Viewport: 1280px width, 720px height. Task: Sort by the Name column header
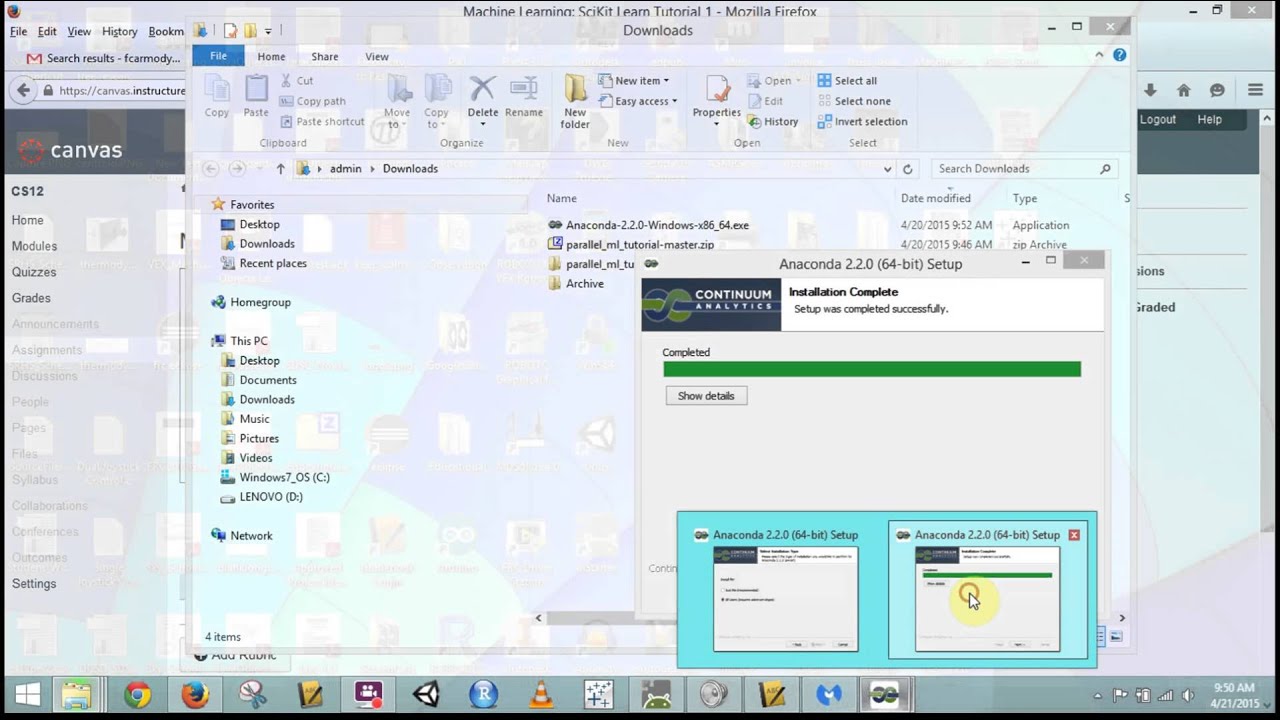point(562,198)
